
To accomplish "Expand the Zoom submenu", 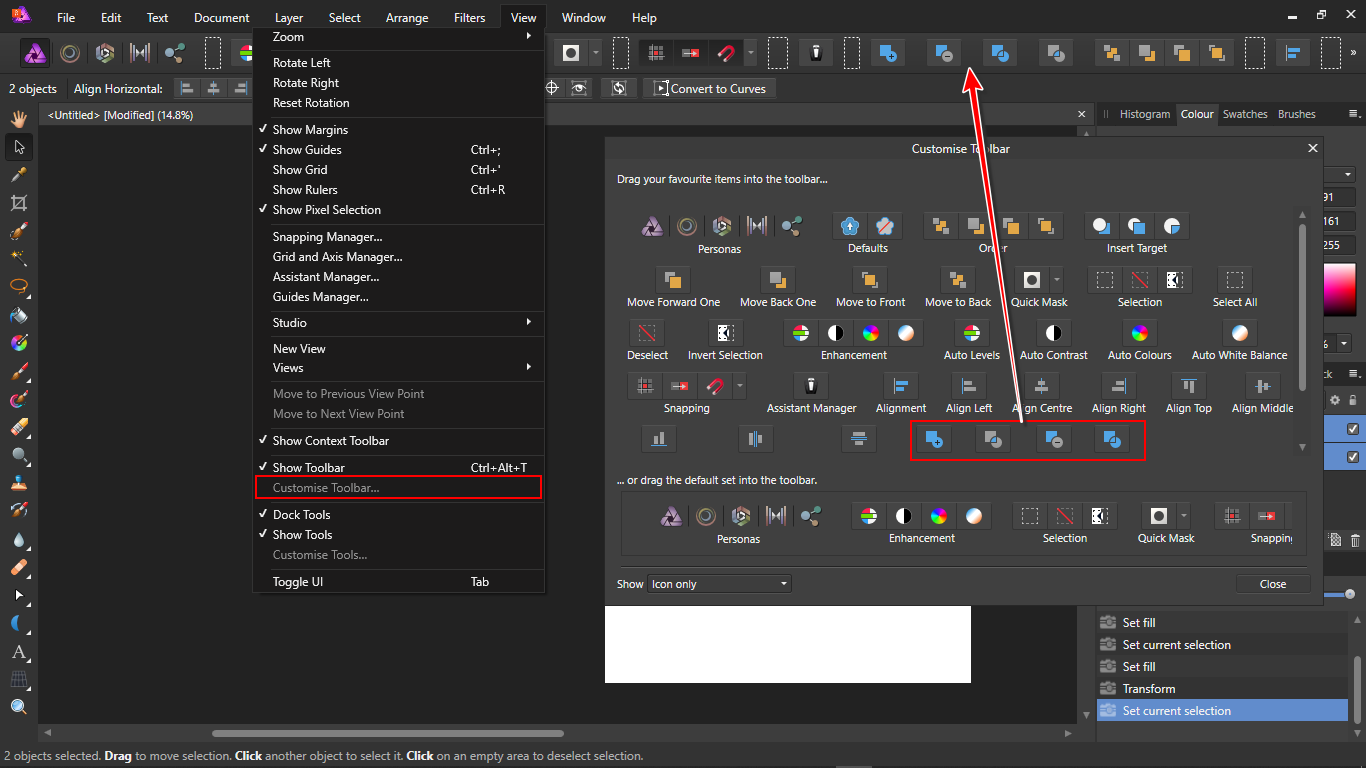I will (399, 37).
